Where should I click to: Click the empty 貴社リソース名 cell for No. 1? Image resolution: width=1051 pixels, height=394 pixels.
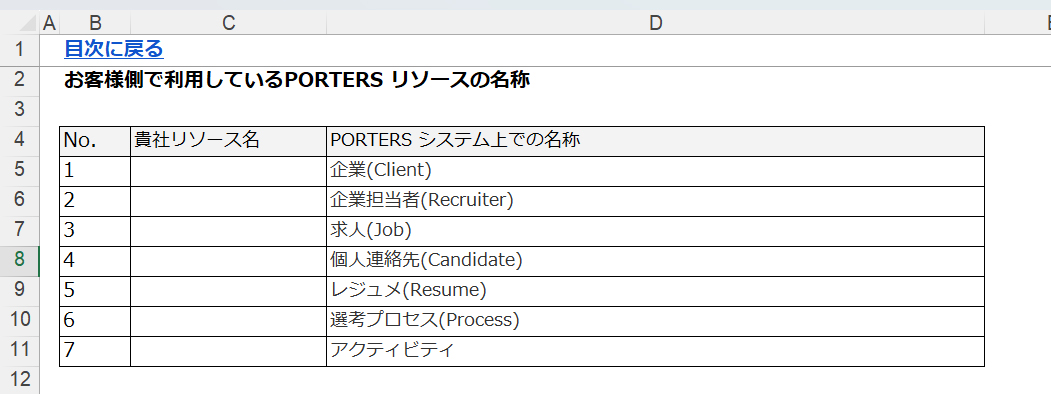click(229, 172)
